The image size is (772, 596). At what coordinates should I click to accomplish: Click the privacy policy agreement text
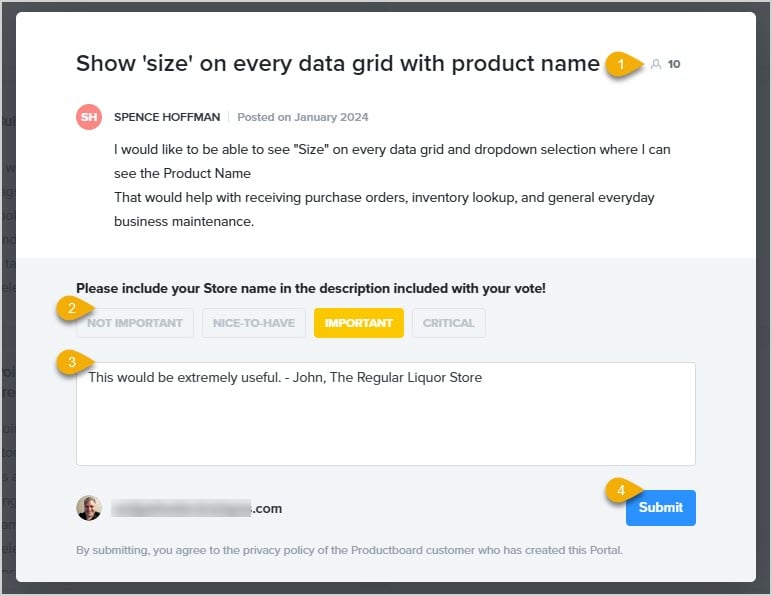(349, 550)
